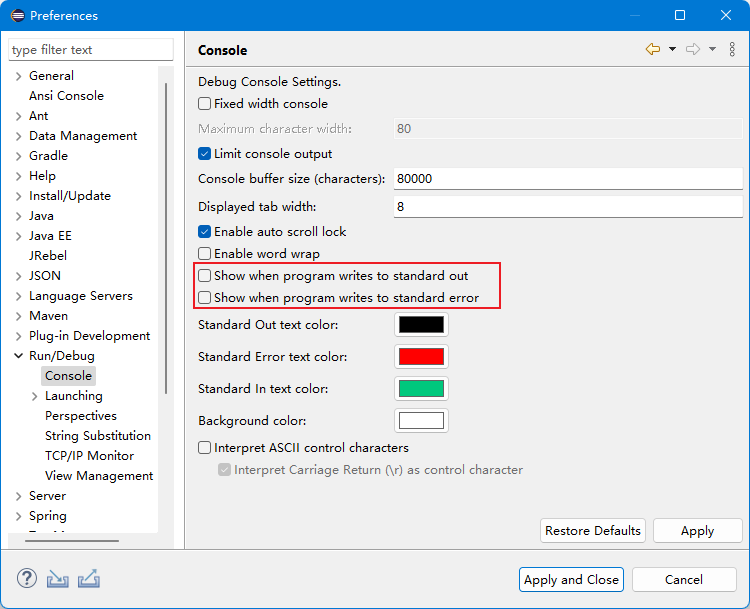Screen dimensions: 750x609
Task: Collapse the Run/Debug tree node
Action: point(18,356)
